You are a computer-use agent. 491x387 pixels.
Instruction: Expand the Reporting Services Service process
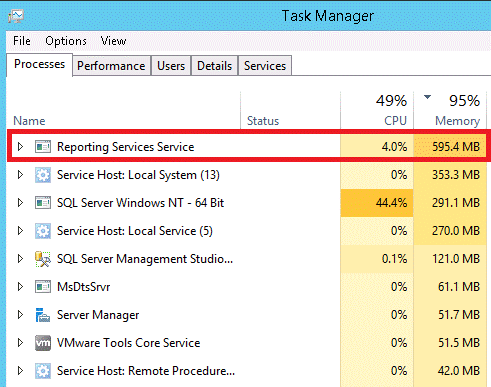pyautogui.click(x=20, y=147)
